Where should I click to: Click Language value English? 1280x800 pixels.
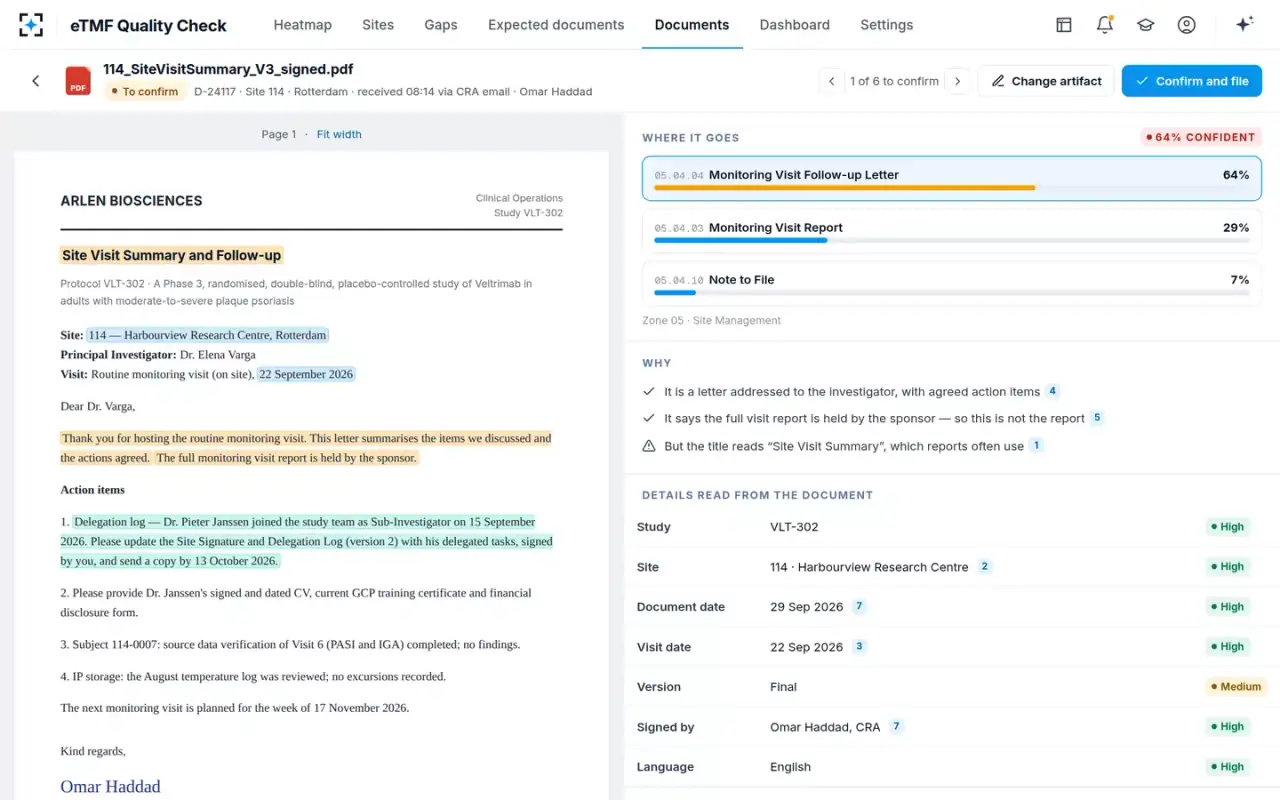pos(790,766)
